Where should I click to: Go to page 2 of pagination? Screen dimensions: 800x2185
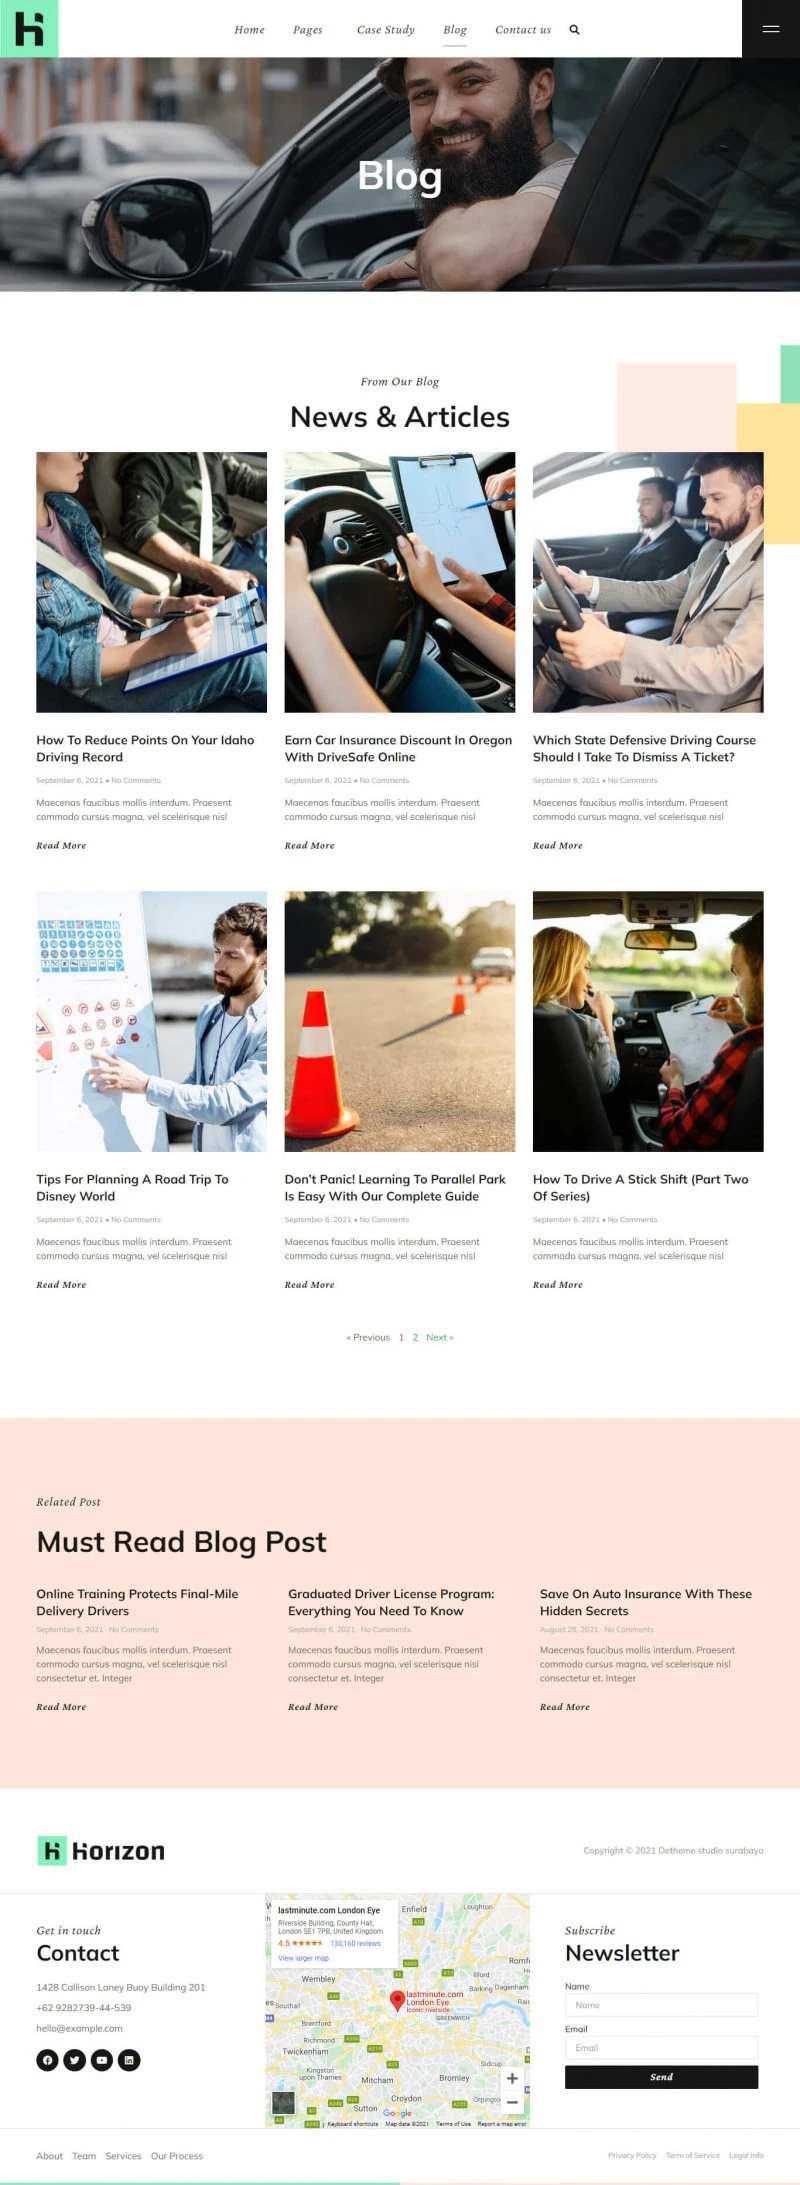click(x=415, y=1337)
